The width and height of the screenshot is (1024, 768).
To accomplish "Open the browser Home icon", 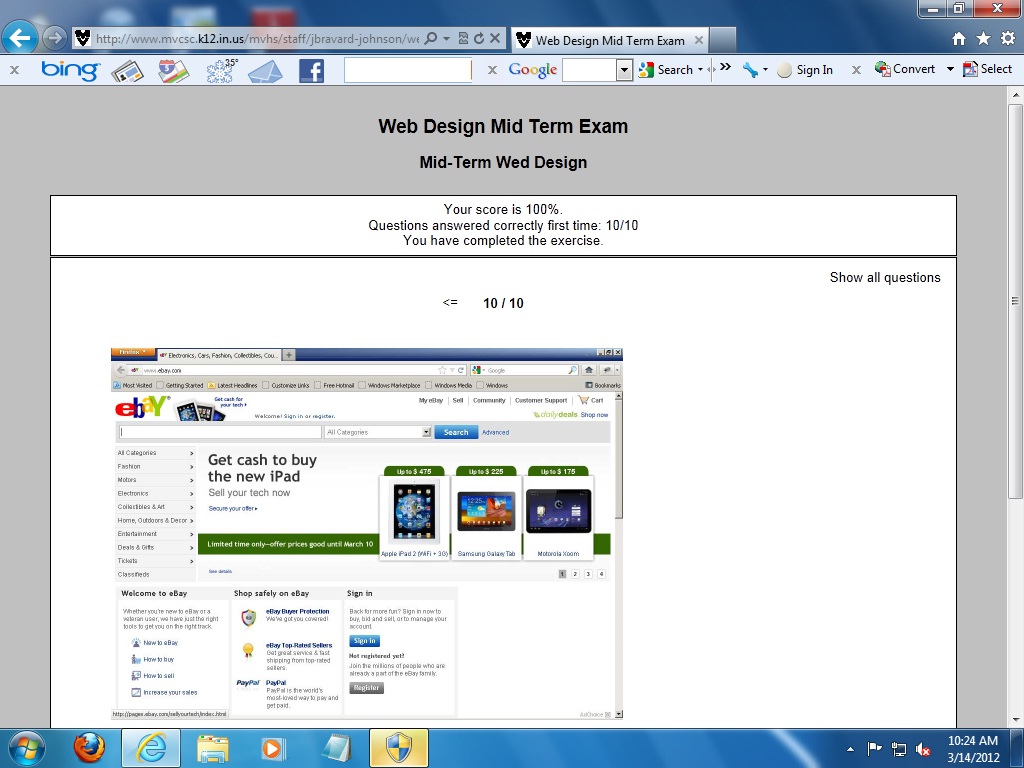I will pyautogui.click(x=959, y=39).
